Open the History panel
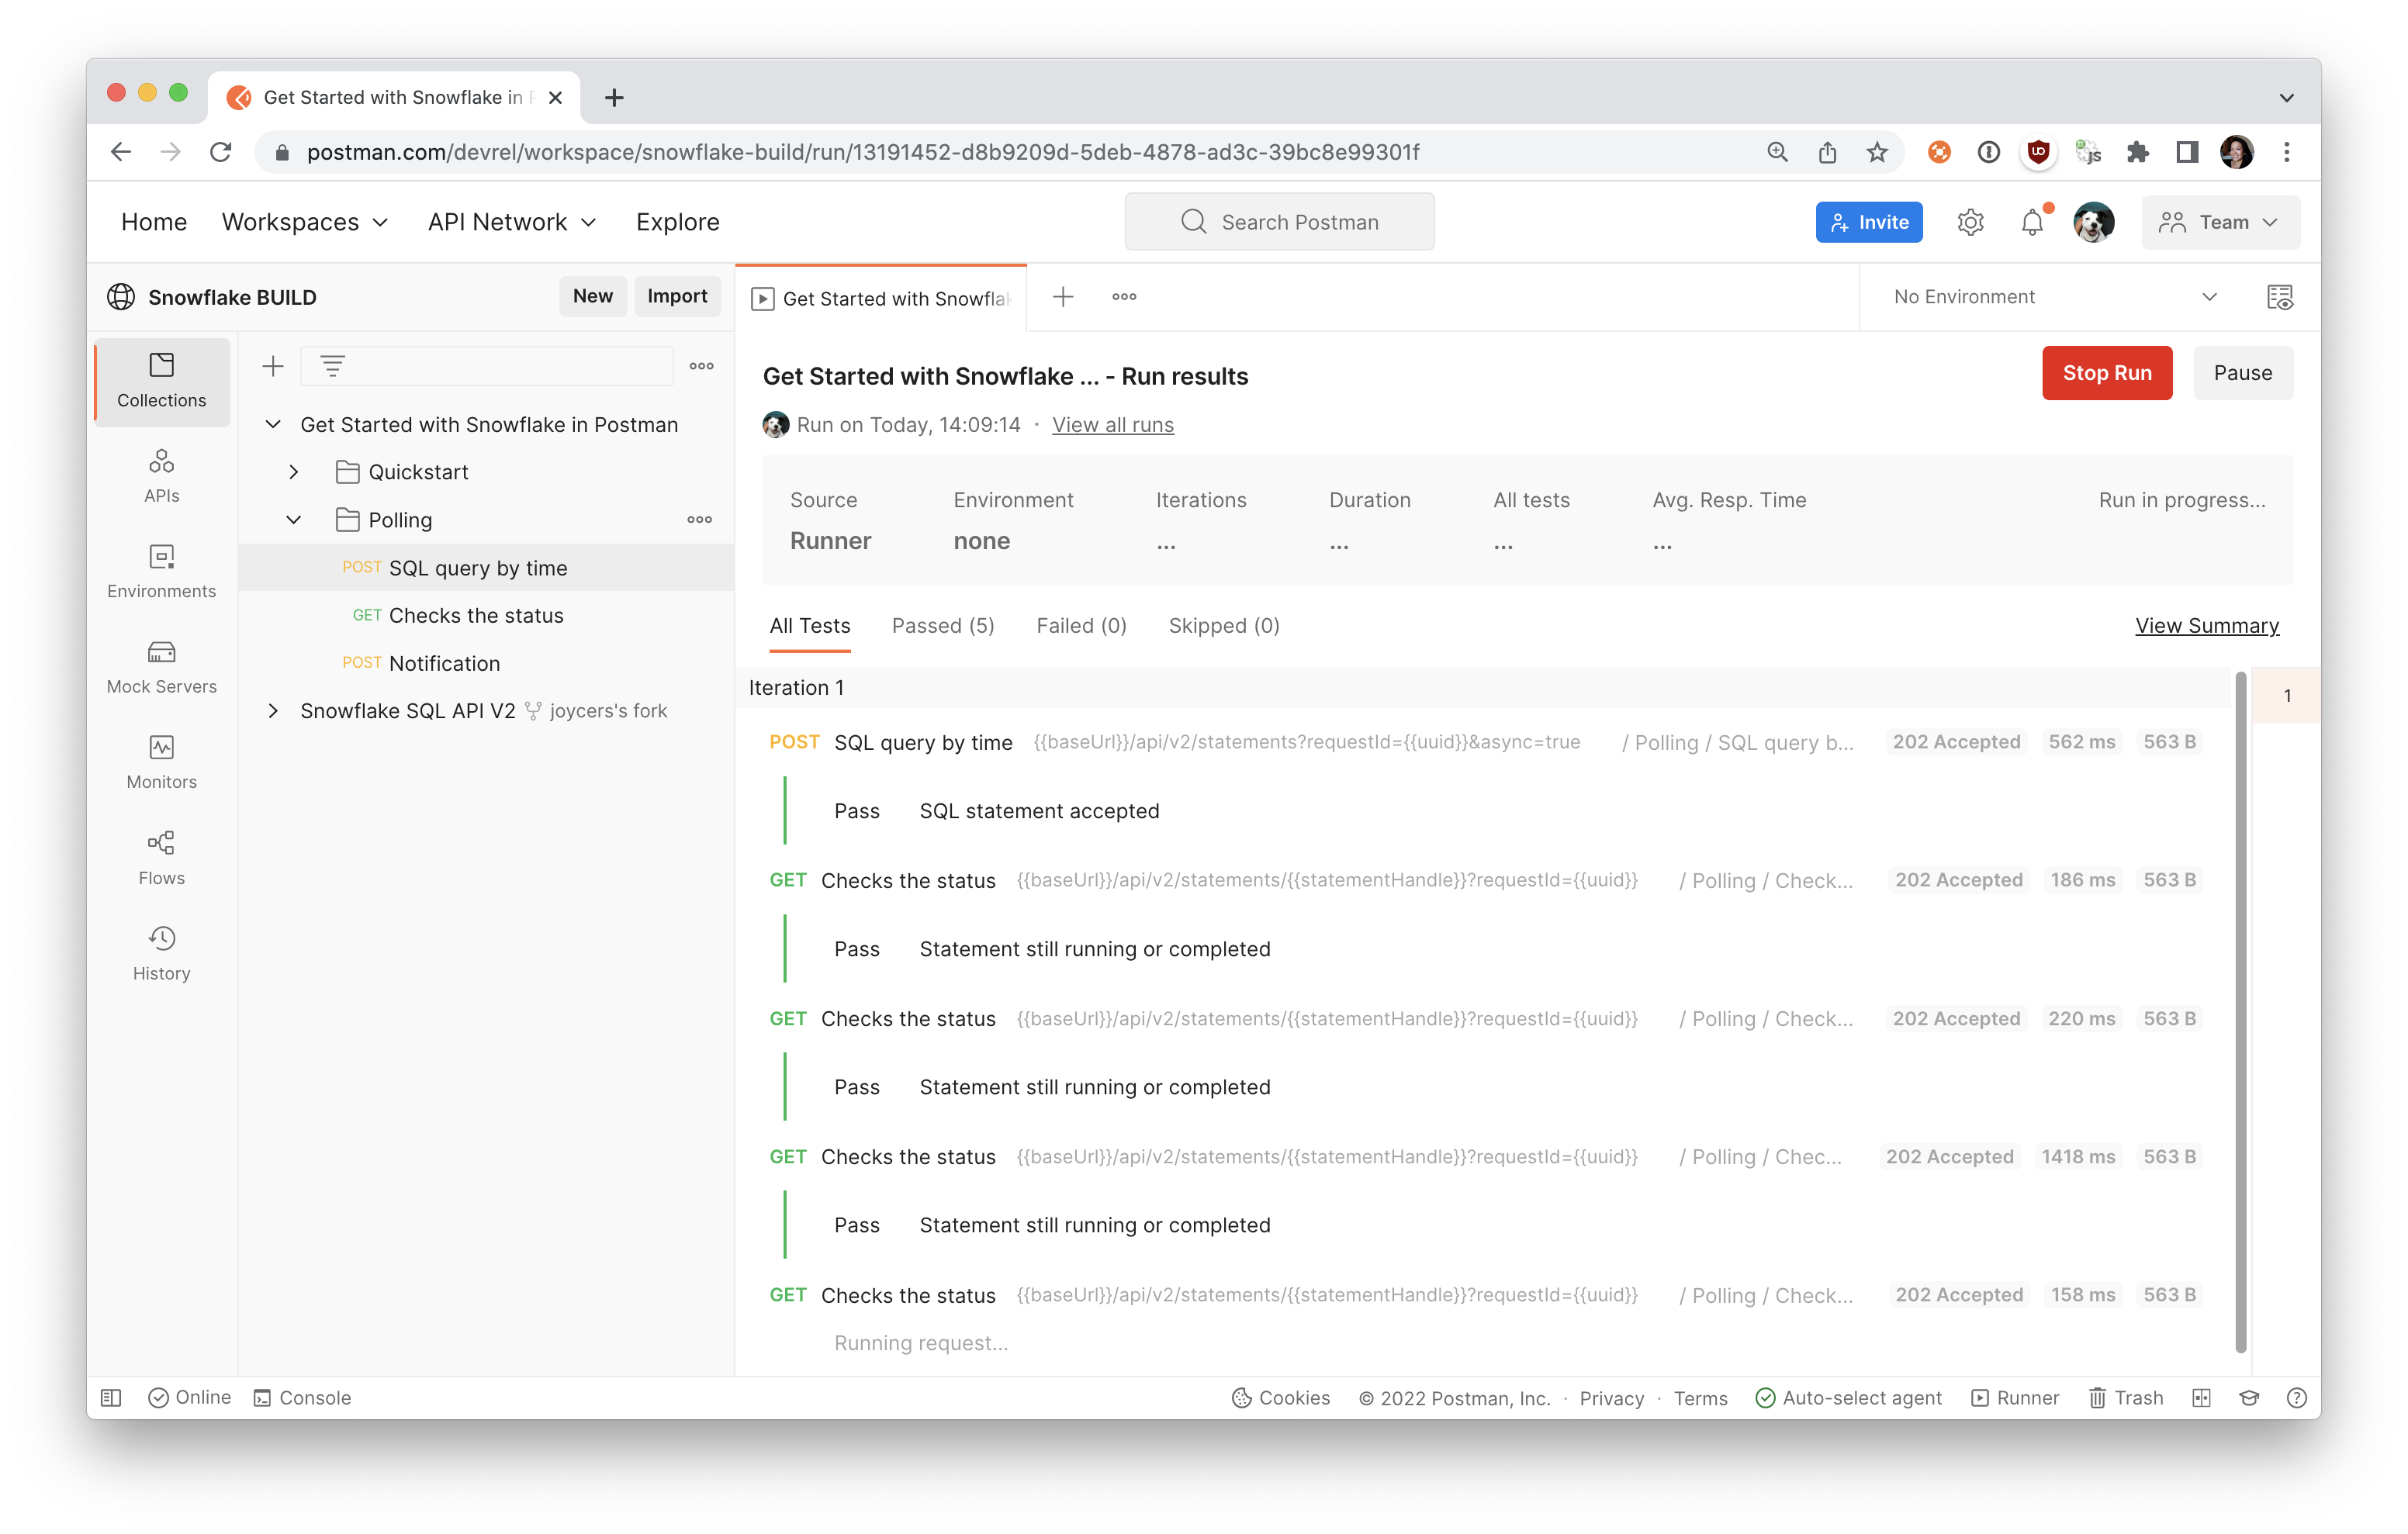2408x1534 pixels. coord(161,952)
